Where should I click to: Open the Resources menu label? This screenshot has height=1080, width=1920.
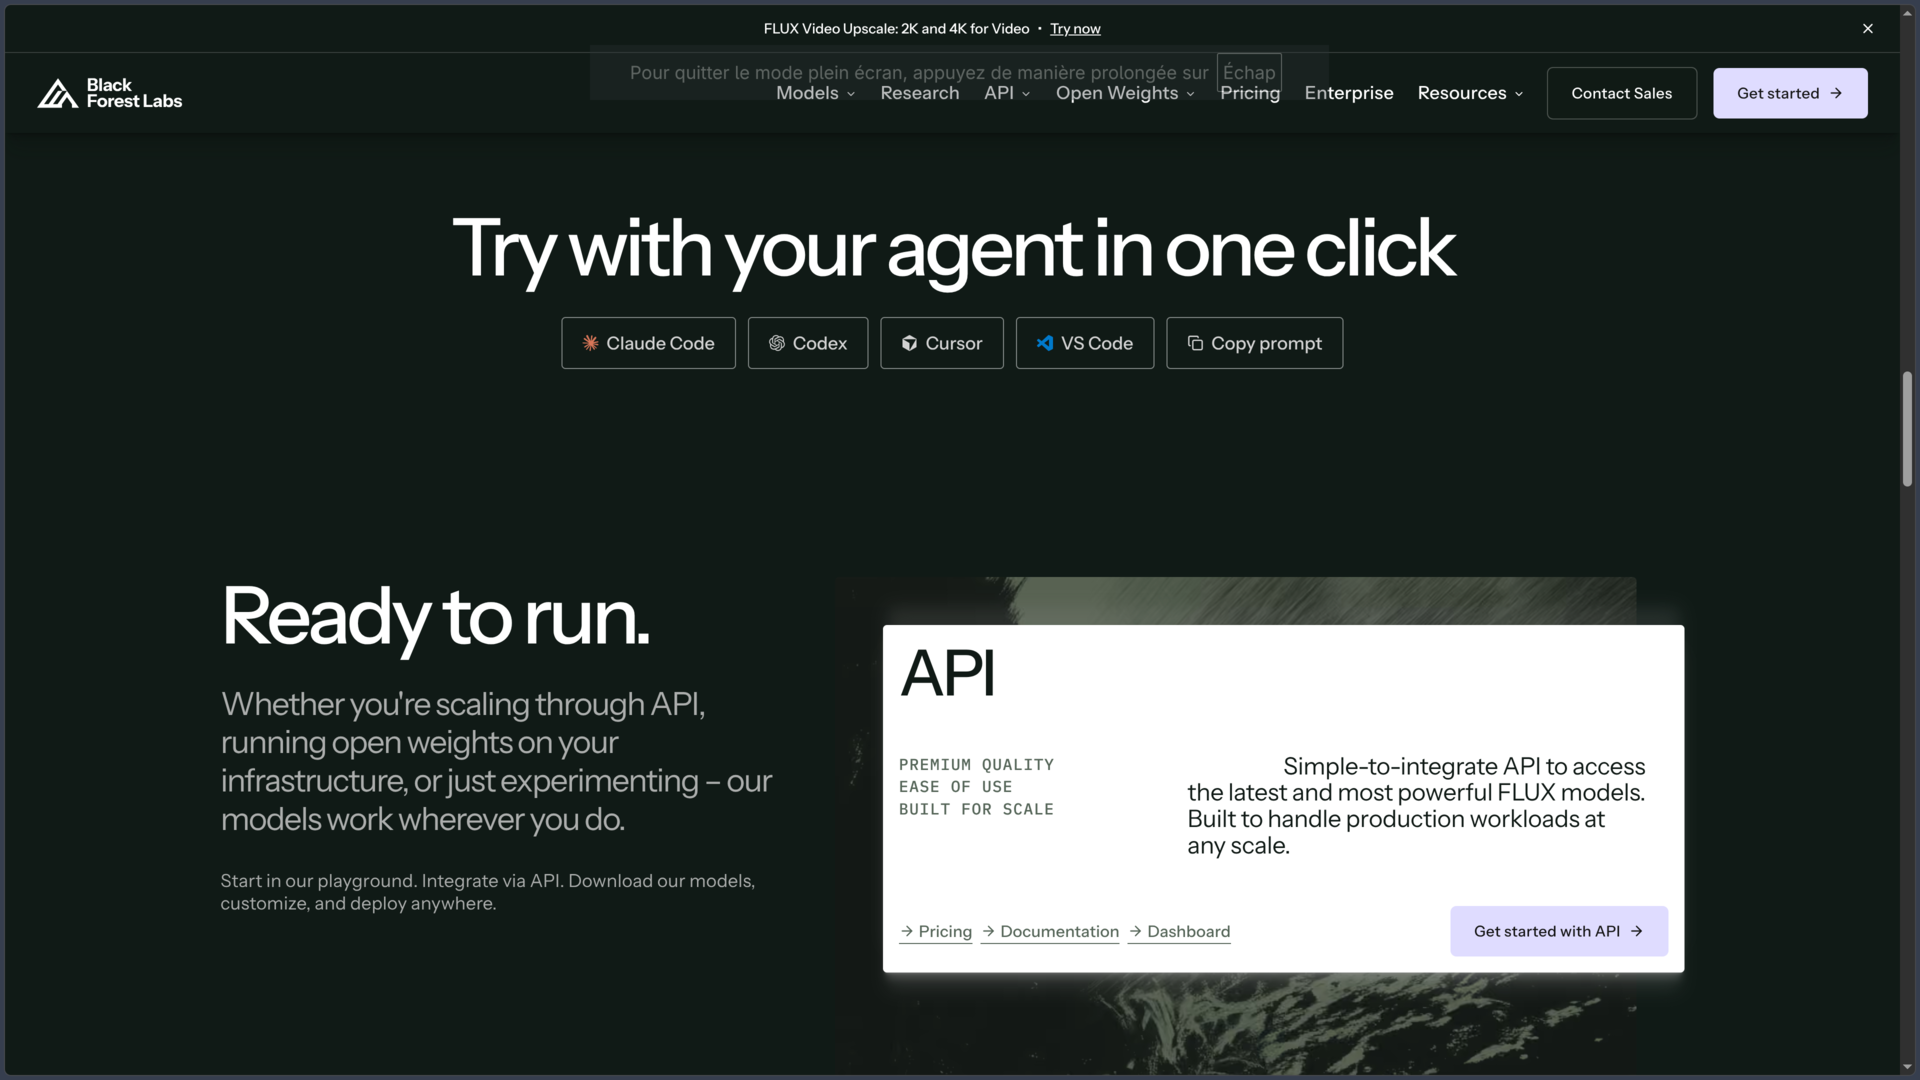click(x=1462, y=93)
